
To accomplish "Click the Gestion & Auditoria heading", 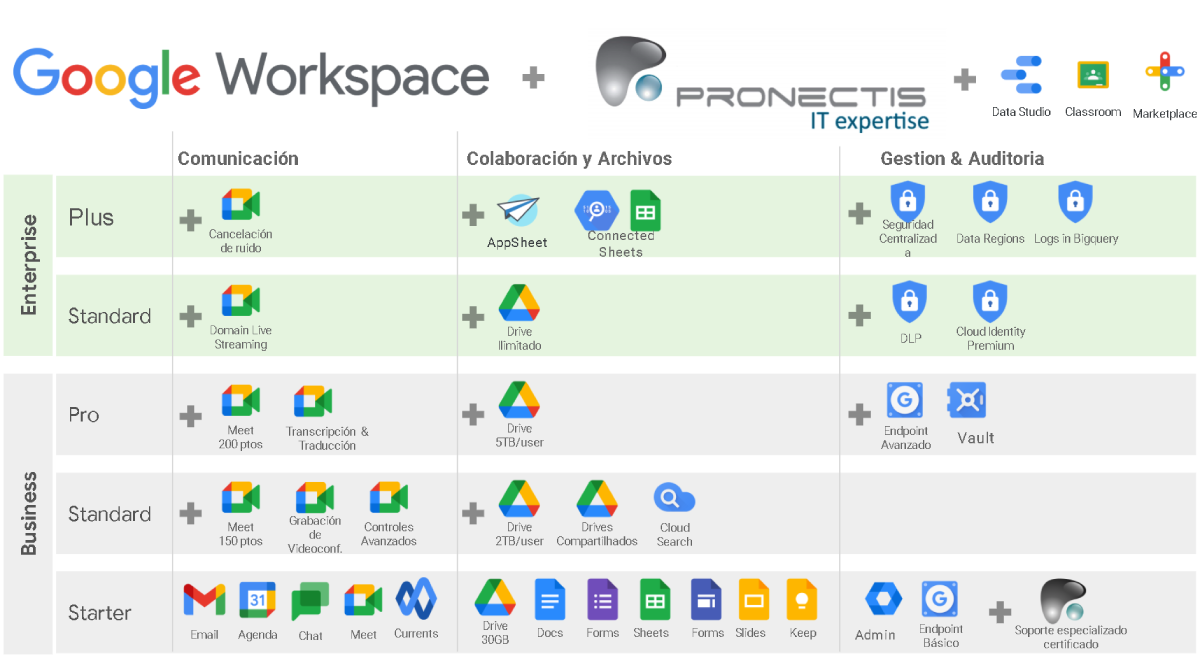I will click(x=962, y=159).
